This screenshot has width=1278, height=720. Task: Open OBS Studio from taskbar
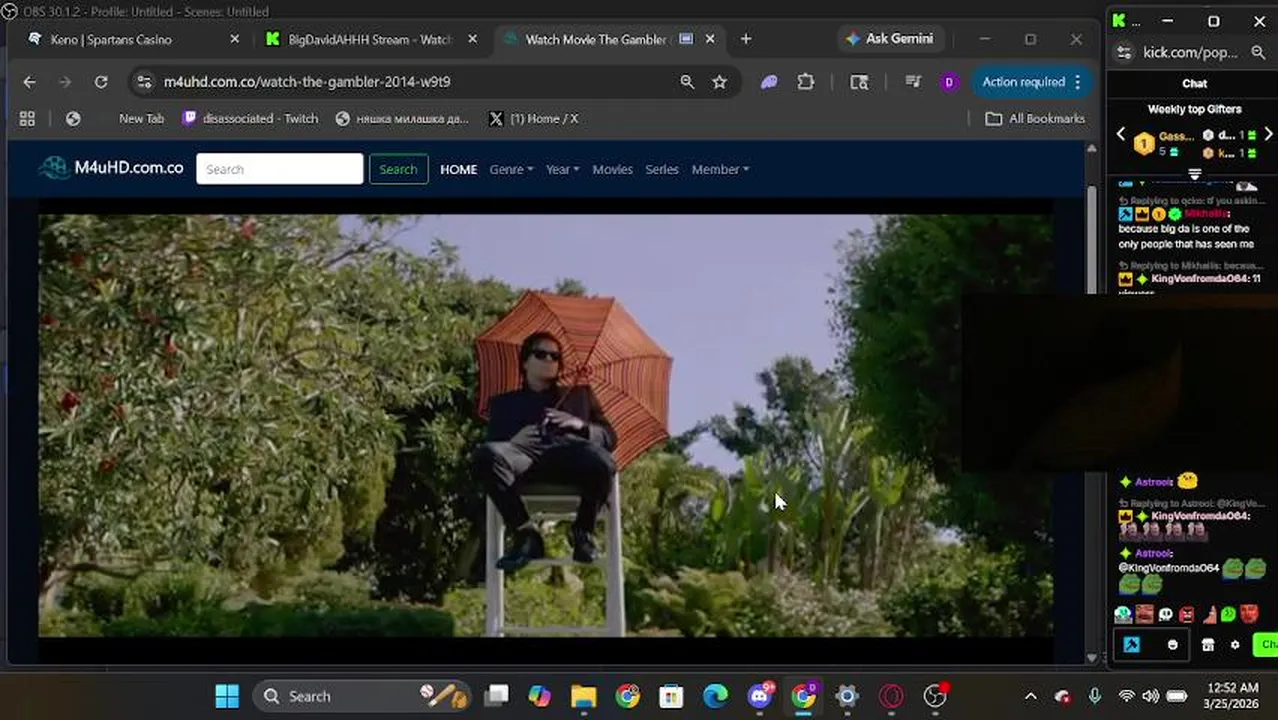[935, 696]
